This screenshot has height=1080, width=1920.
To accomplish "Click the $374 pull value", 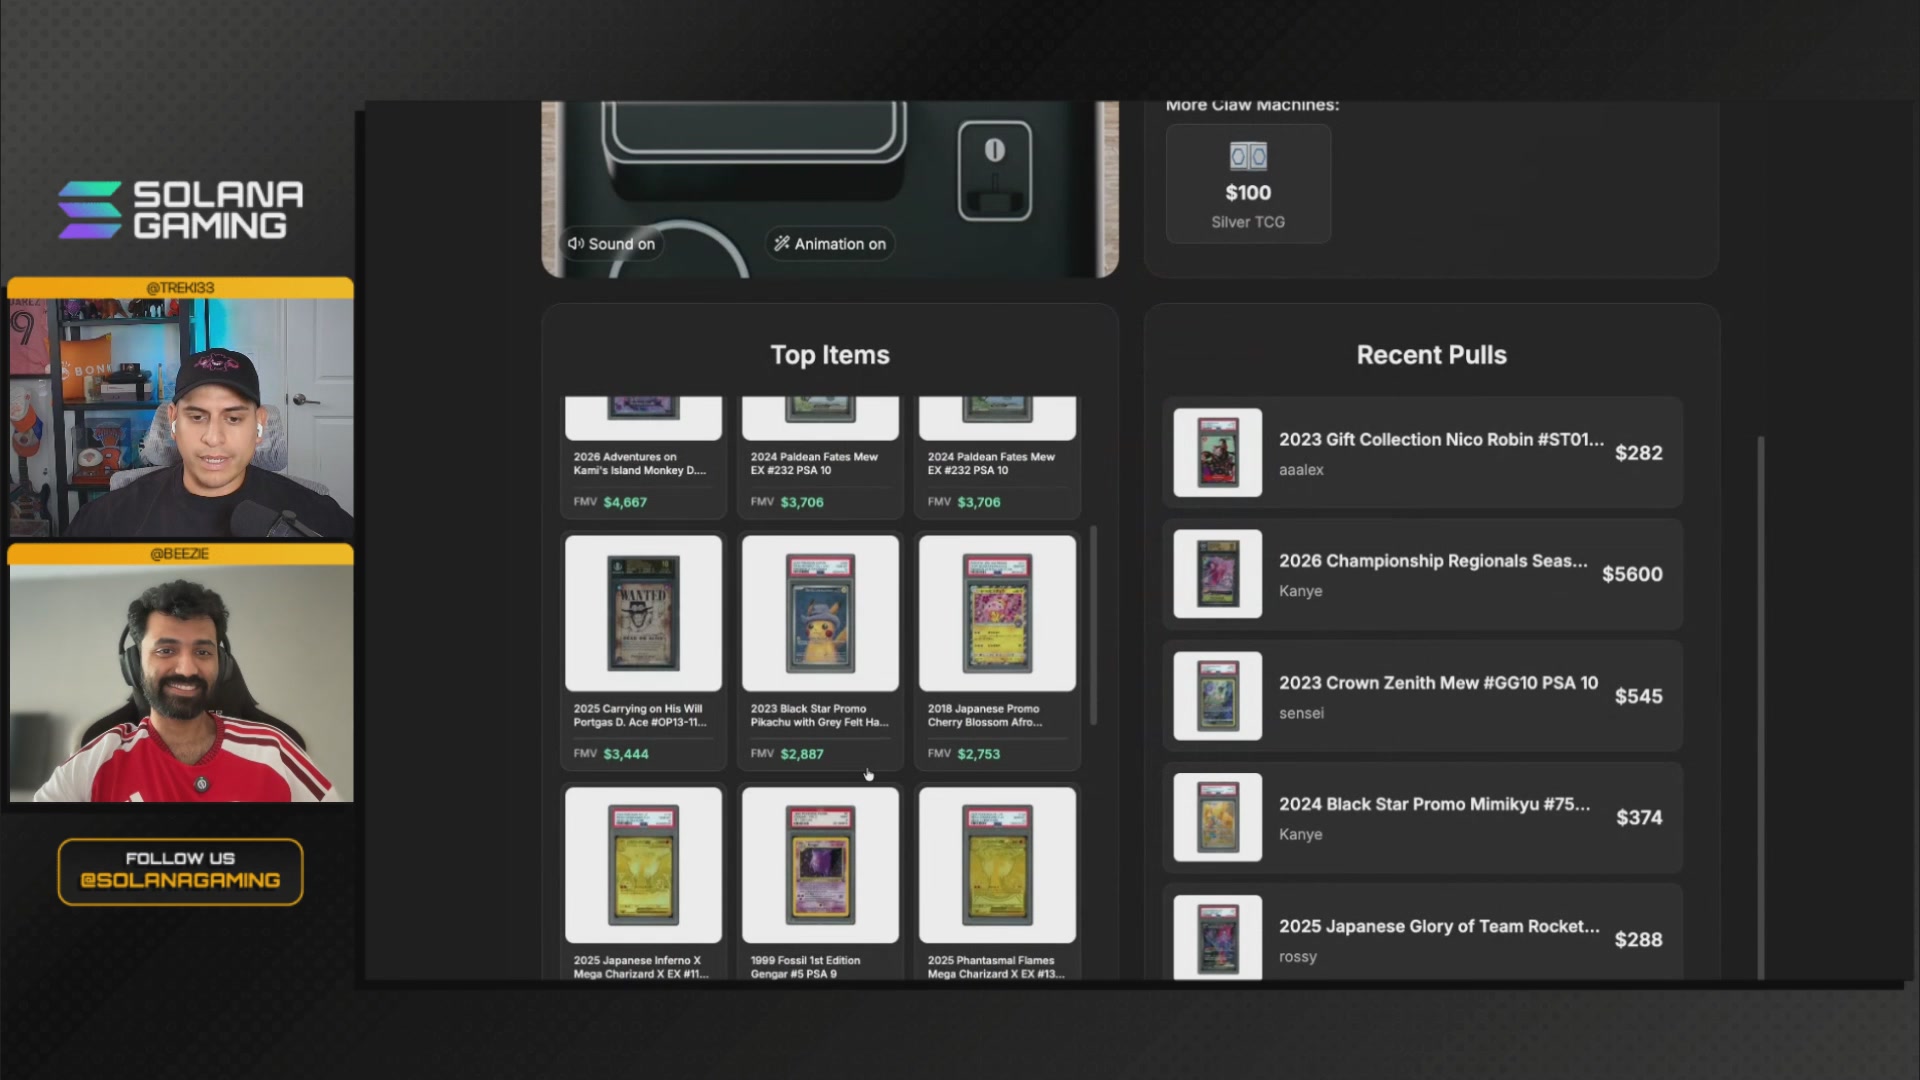I will [x=1639, y=818].
